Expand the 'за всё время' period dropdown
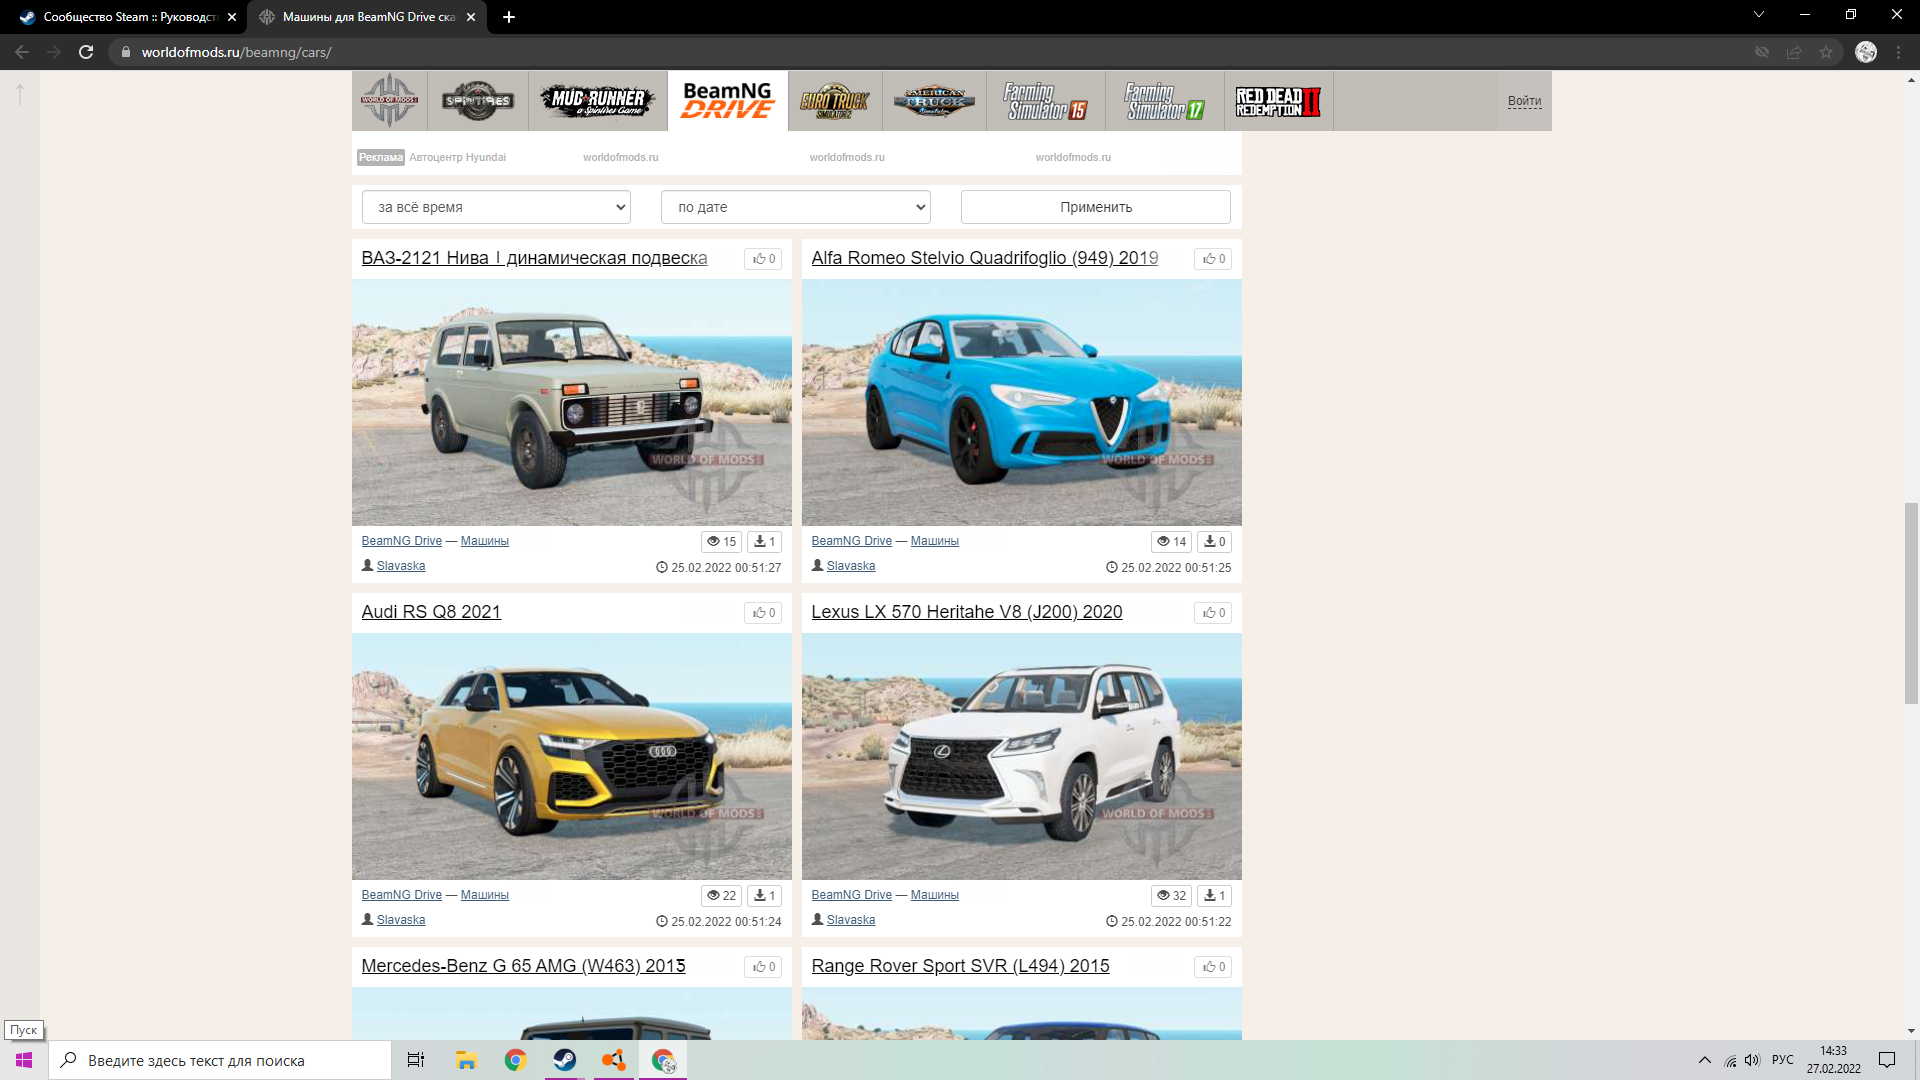The image size is (1920, 1080). click(496, 207)
